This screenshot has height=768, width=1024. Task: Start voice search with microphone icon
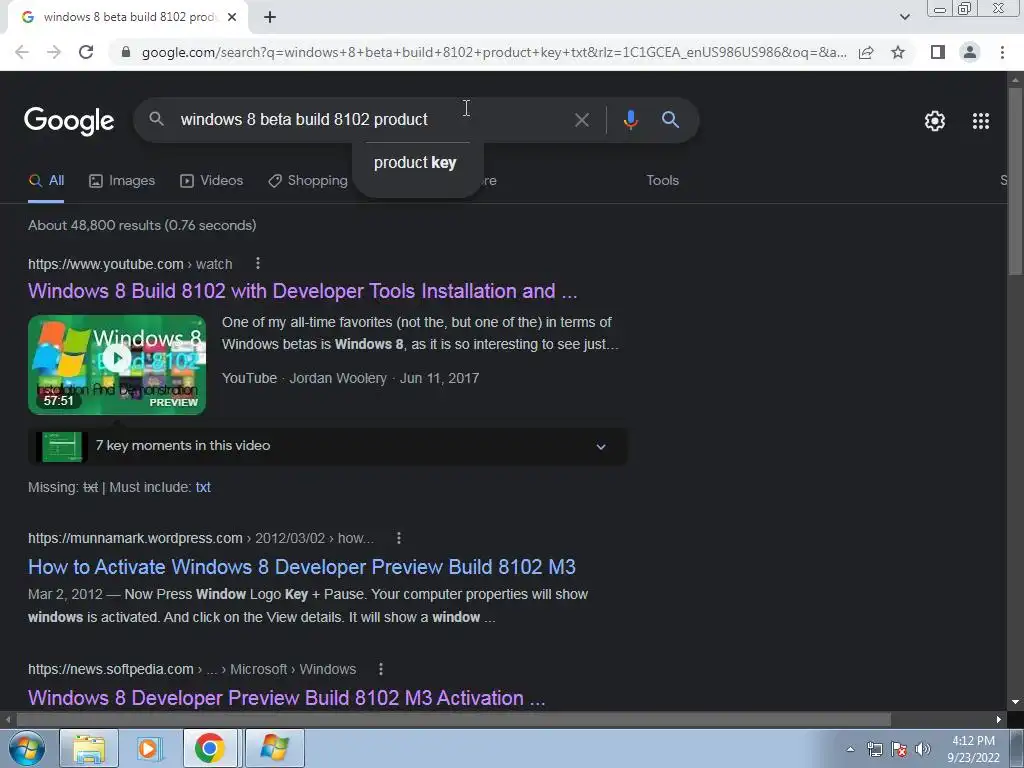tap(630, 120)
